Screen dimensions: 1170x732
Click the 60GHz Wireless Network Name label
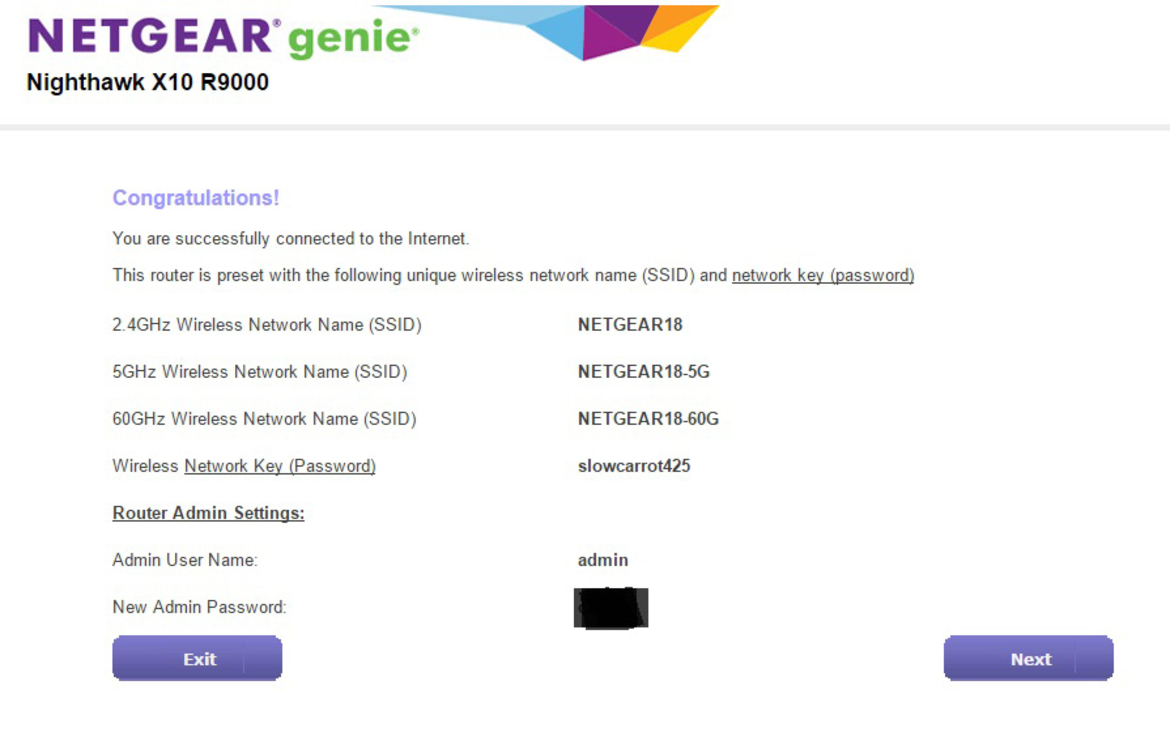pos(264,419)
